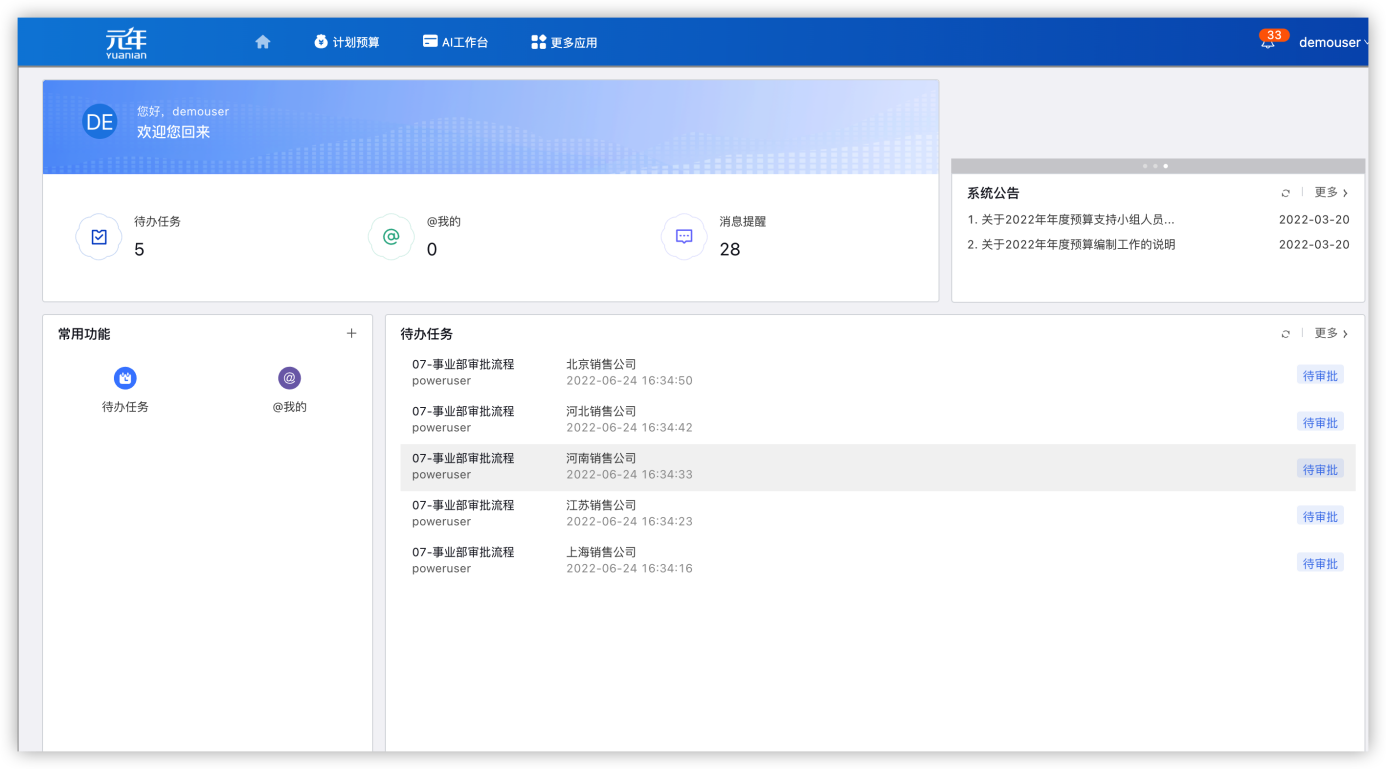
Task: Expand 更多 in the 系统公告 panel
Action: [x=1331, y=193]
